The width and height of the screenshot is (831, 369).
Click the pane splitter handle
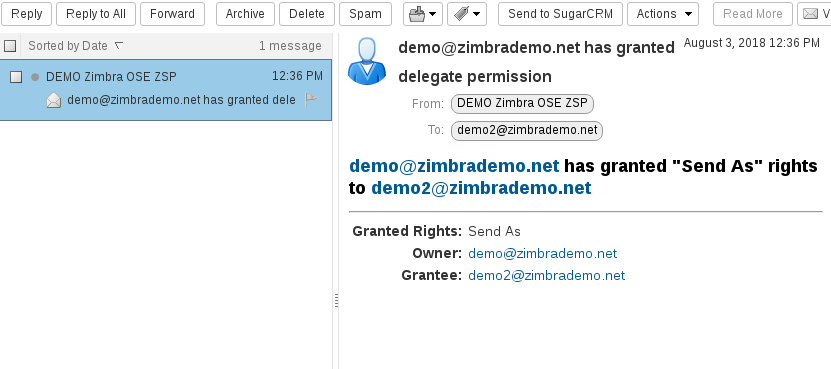[336, 301]
